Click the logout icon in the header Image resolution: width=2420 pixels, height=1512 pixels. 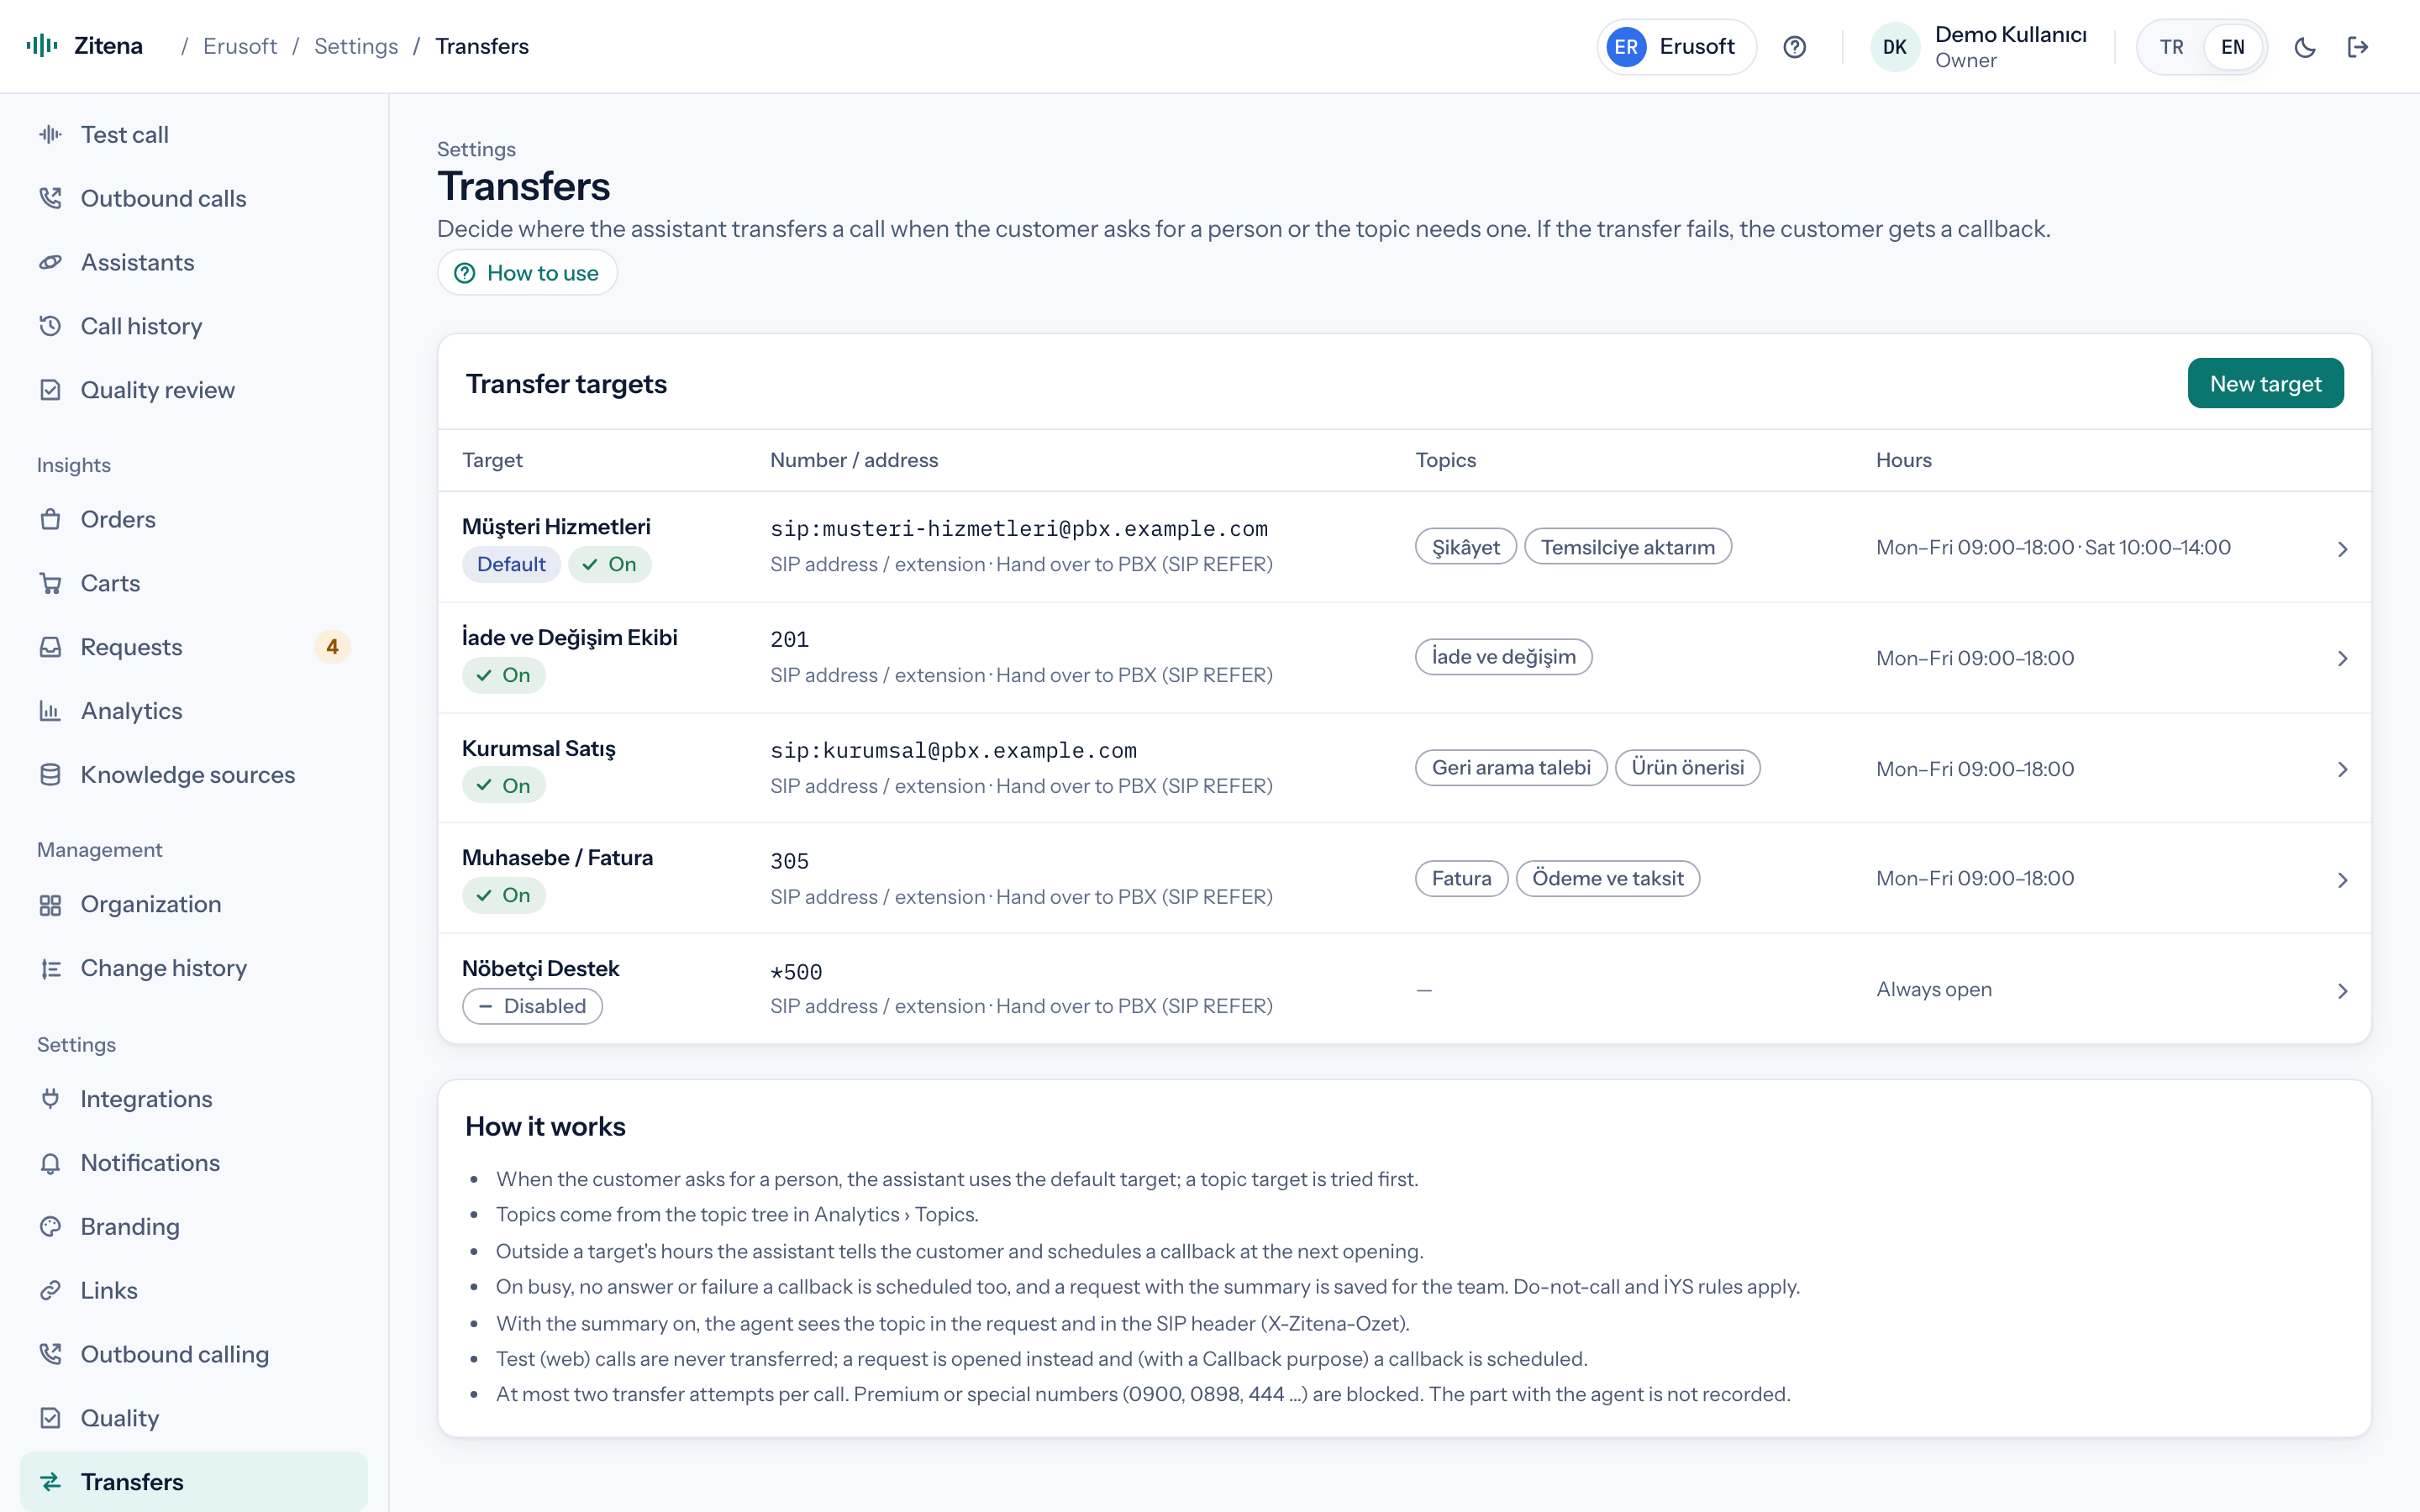[x=2358, y=47]
